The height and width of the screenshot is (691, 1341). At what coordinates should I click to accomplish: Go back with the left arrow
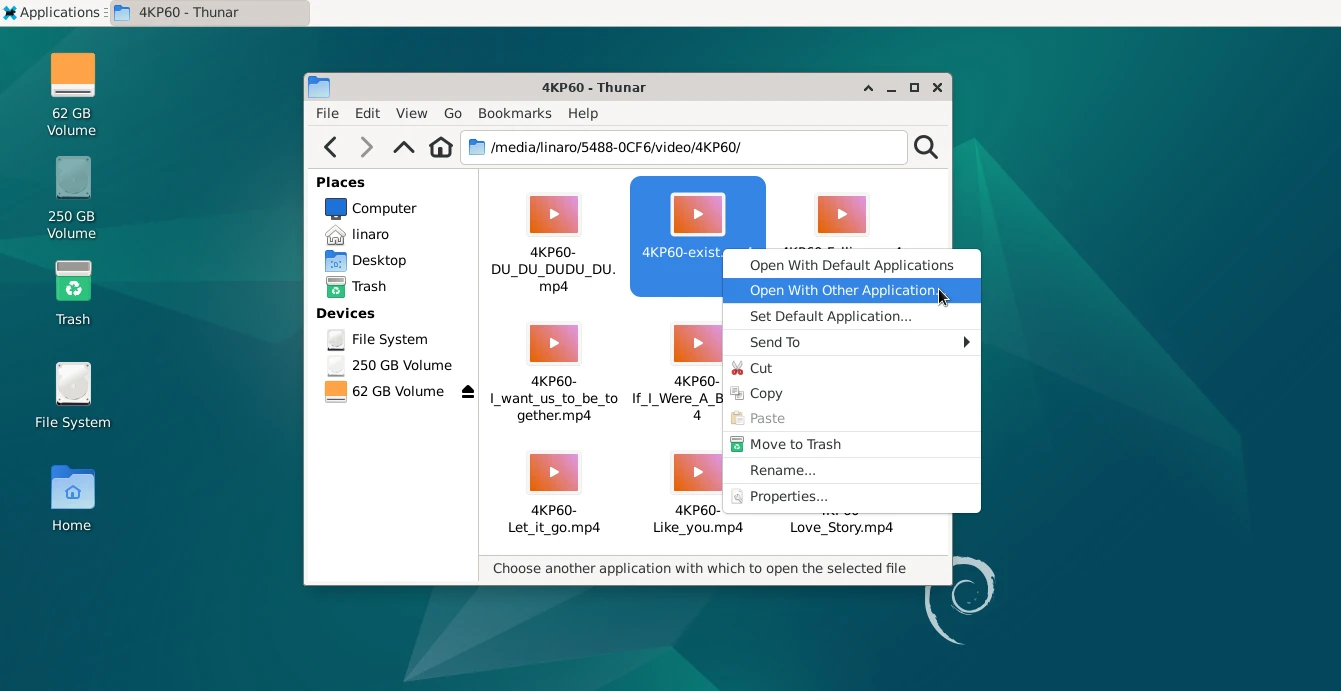[330, 147]
